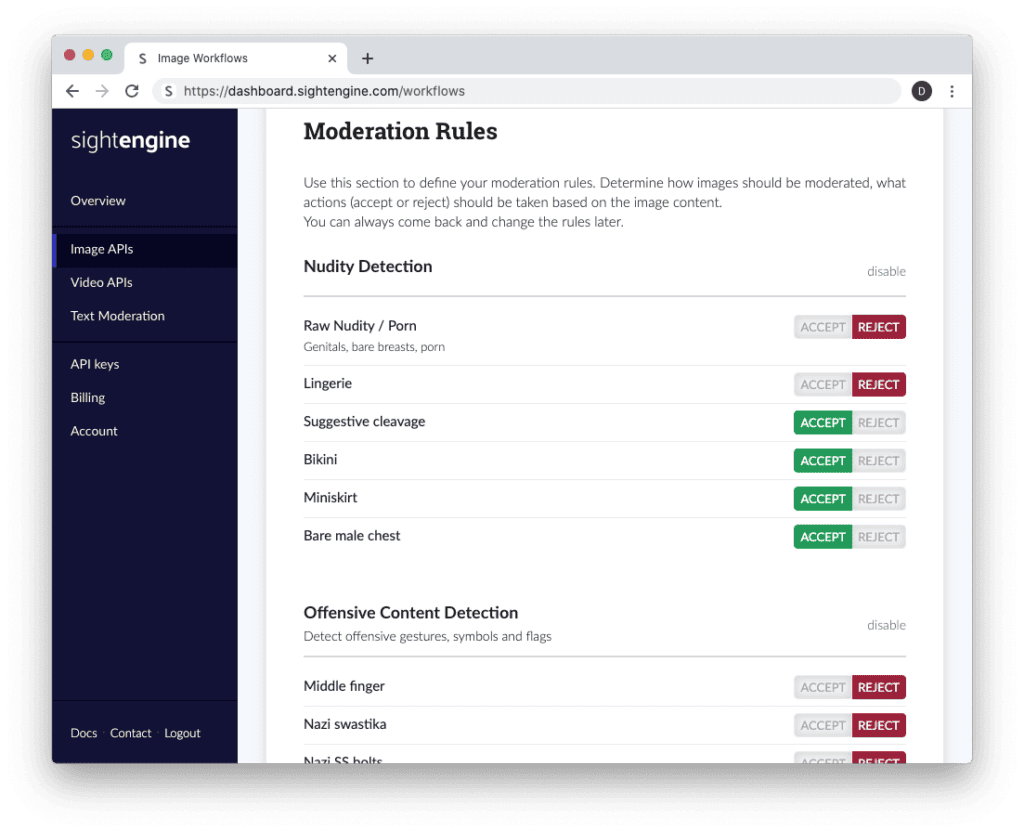Open a new browser tab with plus
The width and height of the screenshot is (1024, 832).
pos(368,59)
